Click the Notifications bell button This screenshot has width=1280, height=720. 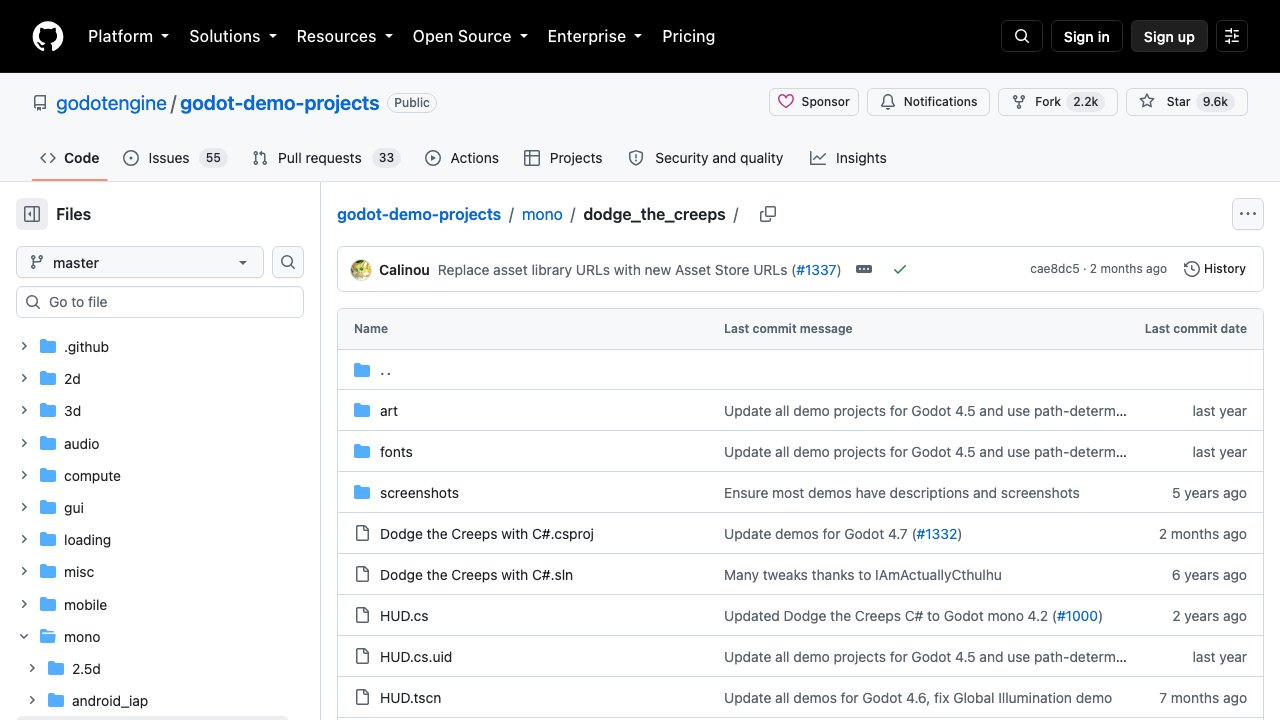coord(929,102)
